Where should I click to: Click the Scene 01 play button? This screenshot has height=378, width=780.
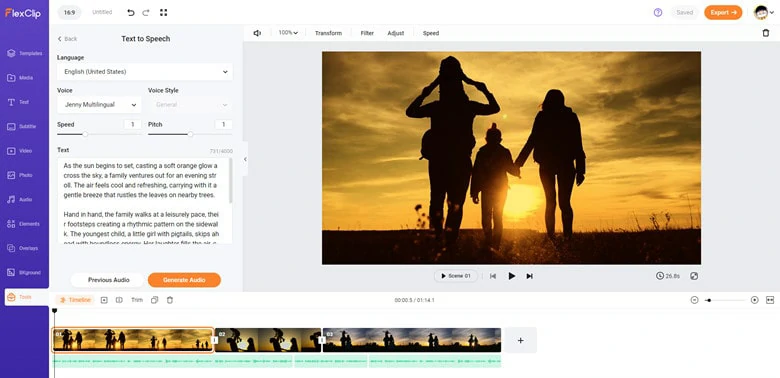(x=456, y=276)
